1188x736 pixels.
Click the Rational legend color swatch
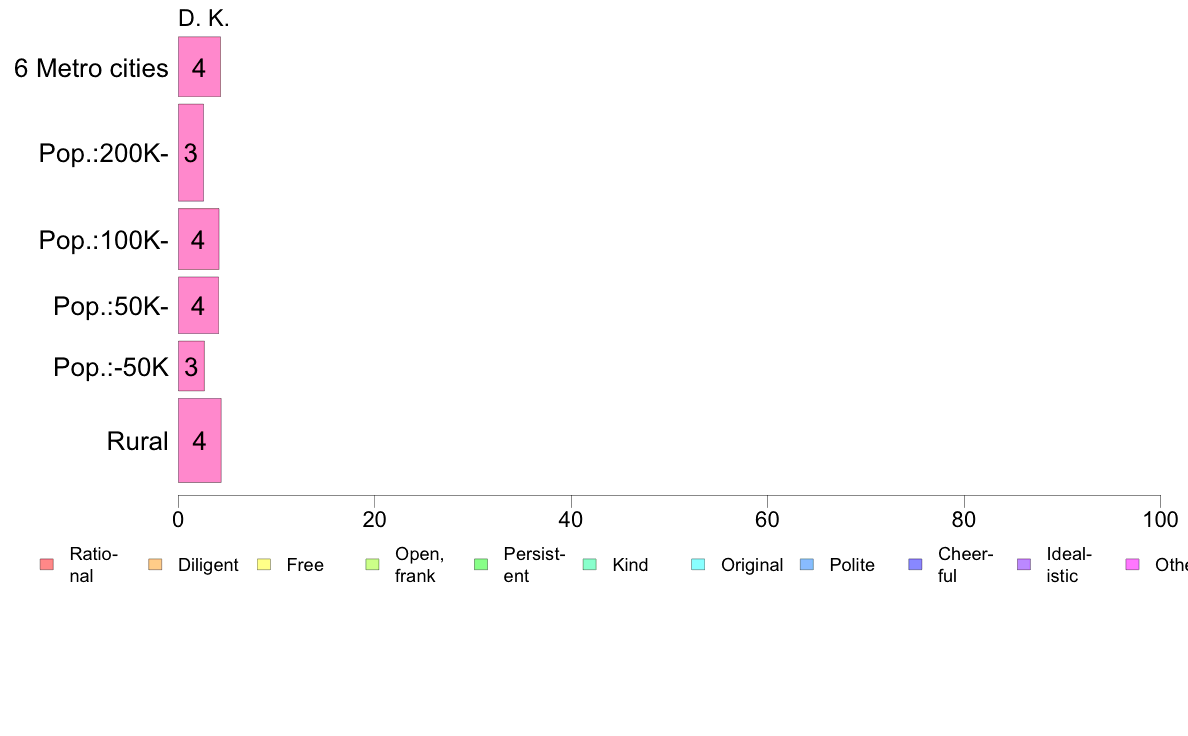[47, 565]
